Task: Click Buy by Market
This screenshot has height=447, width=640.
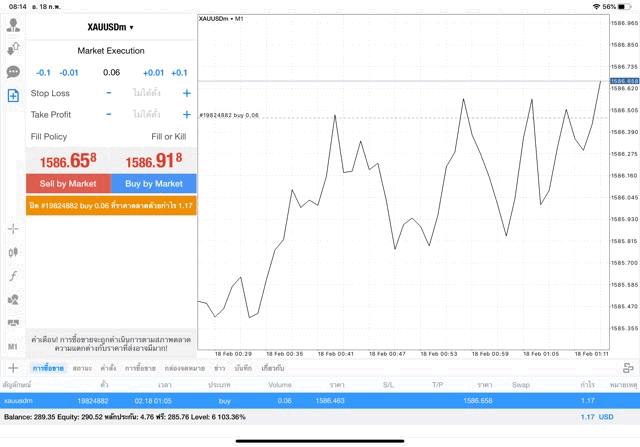Action: [154, 184]
